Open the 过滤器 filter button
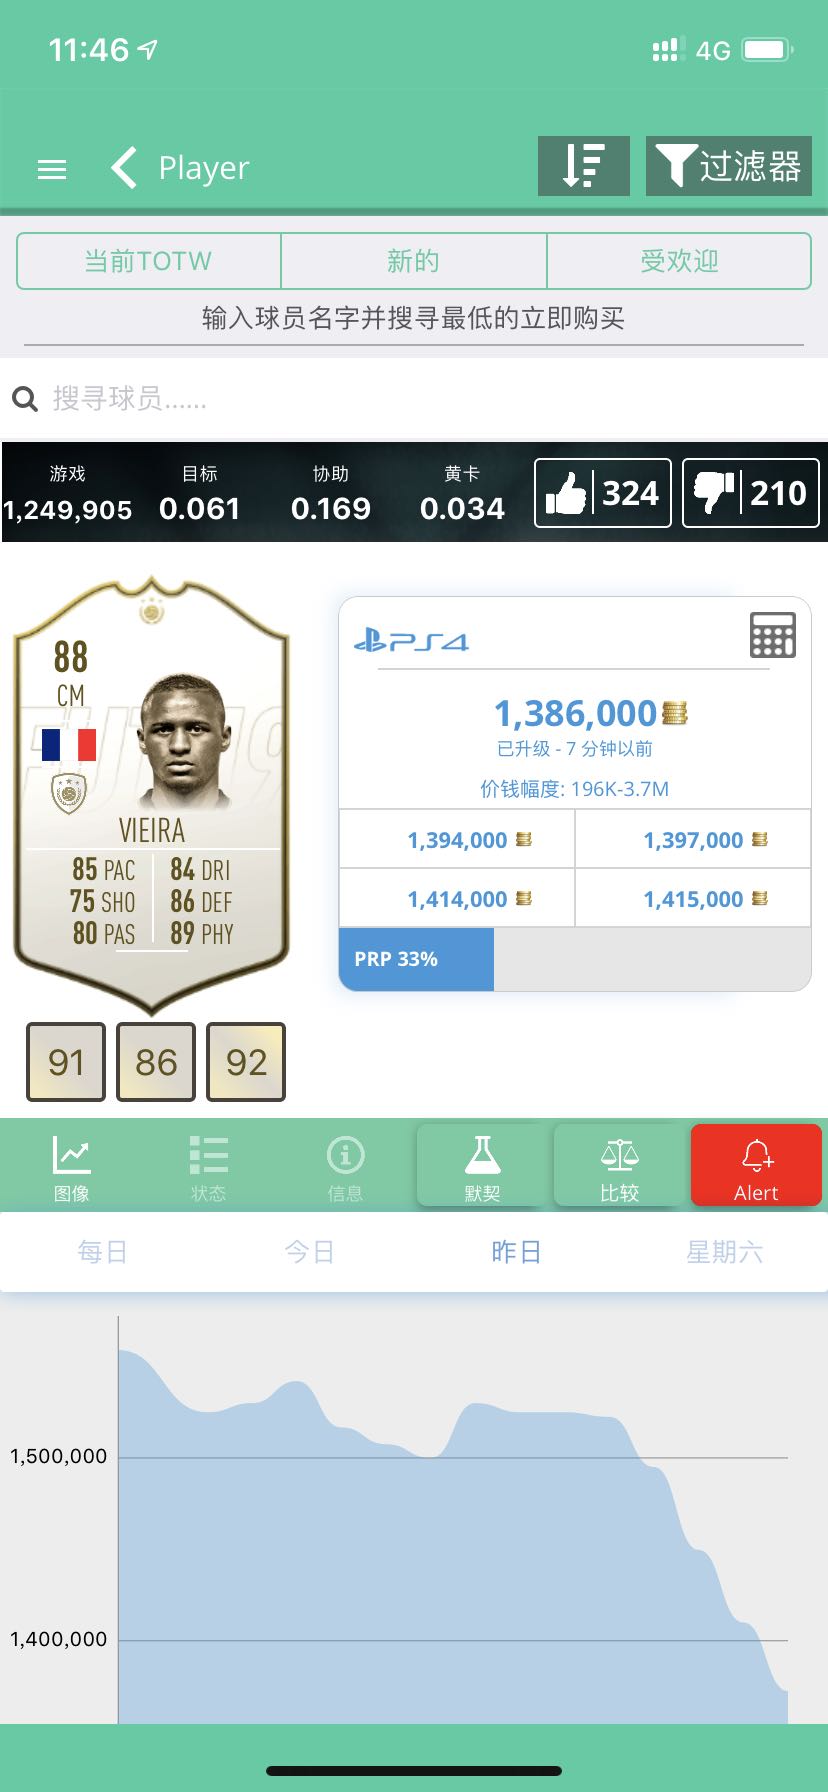 click(729, 166)
